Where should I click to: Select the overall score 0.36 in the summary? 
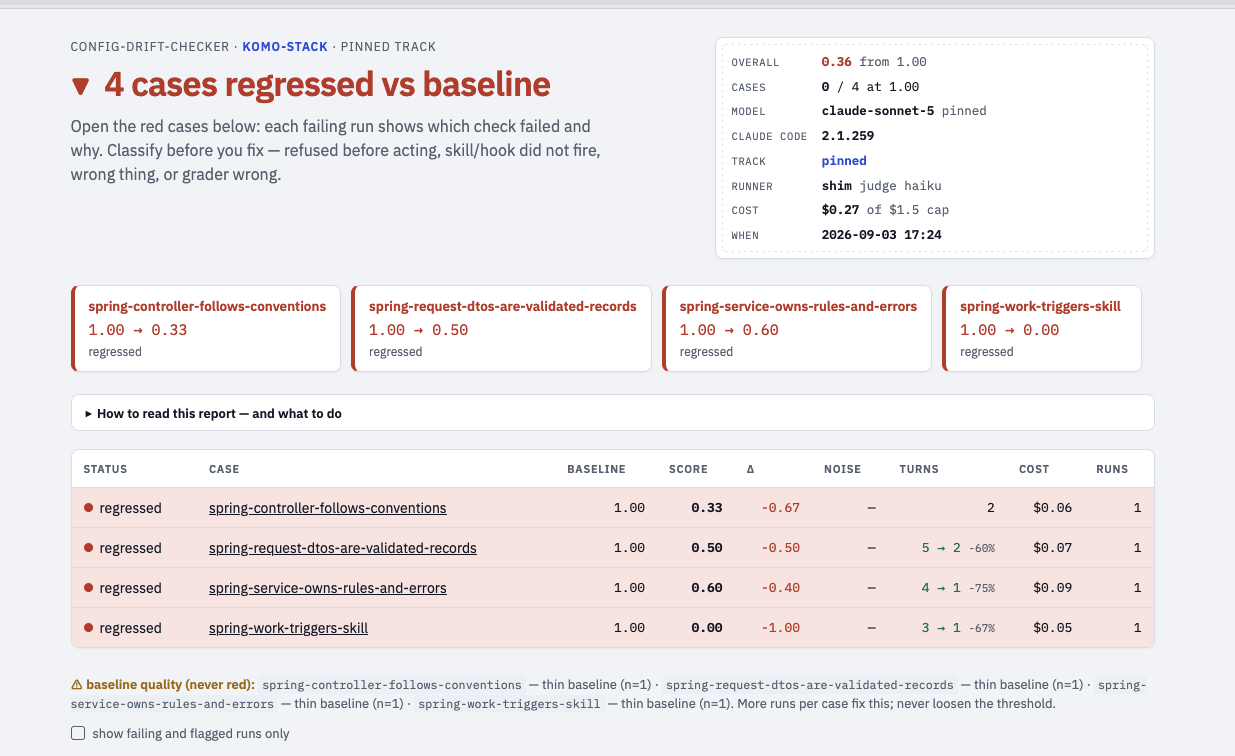click(x=837, y=62)
